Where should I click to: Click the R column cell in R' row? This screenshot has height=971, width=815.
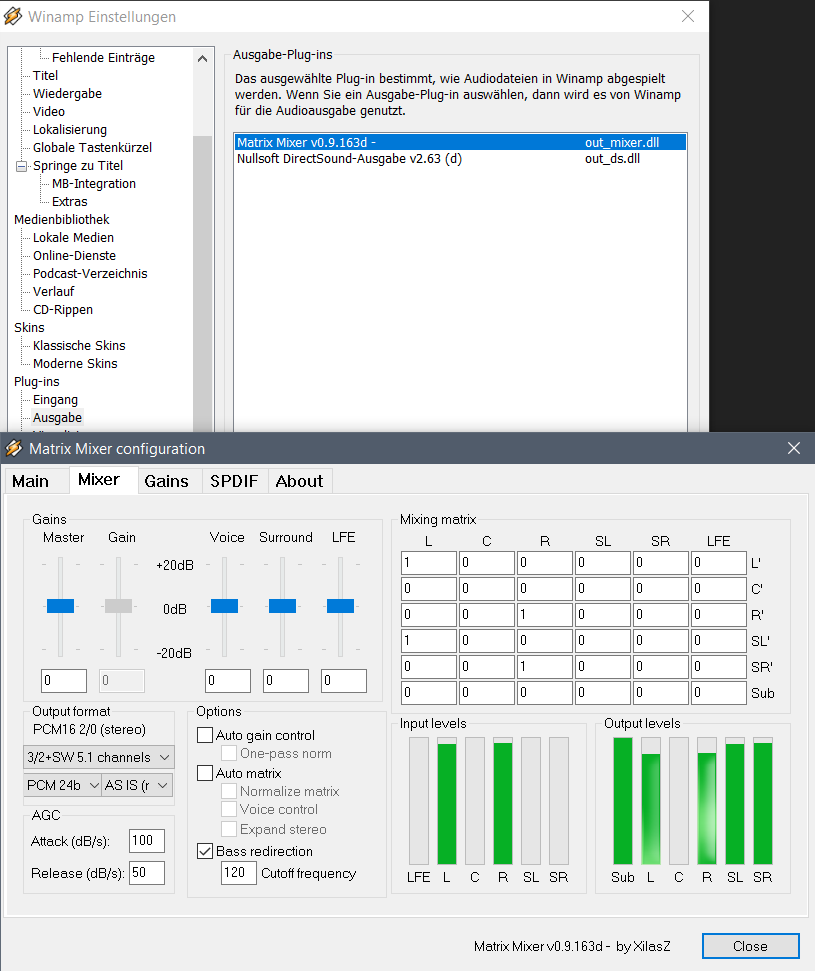coord(545,615)
